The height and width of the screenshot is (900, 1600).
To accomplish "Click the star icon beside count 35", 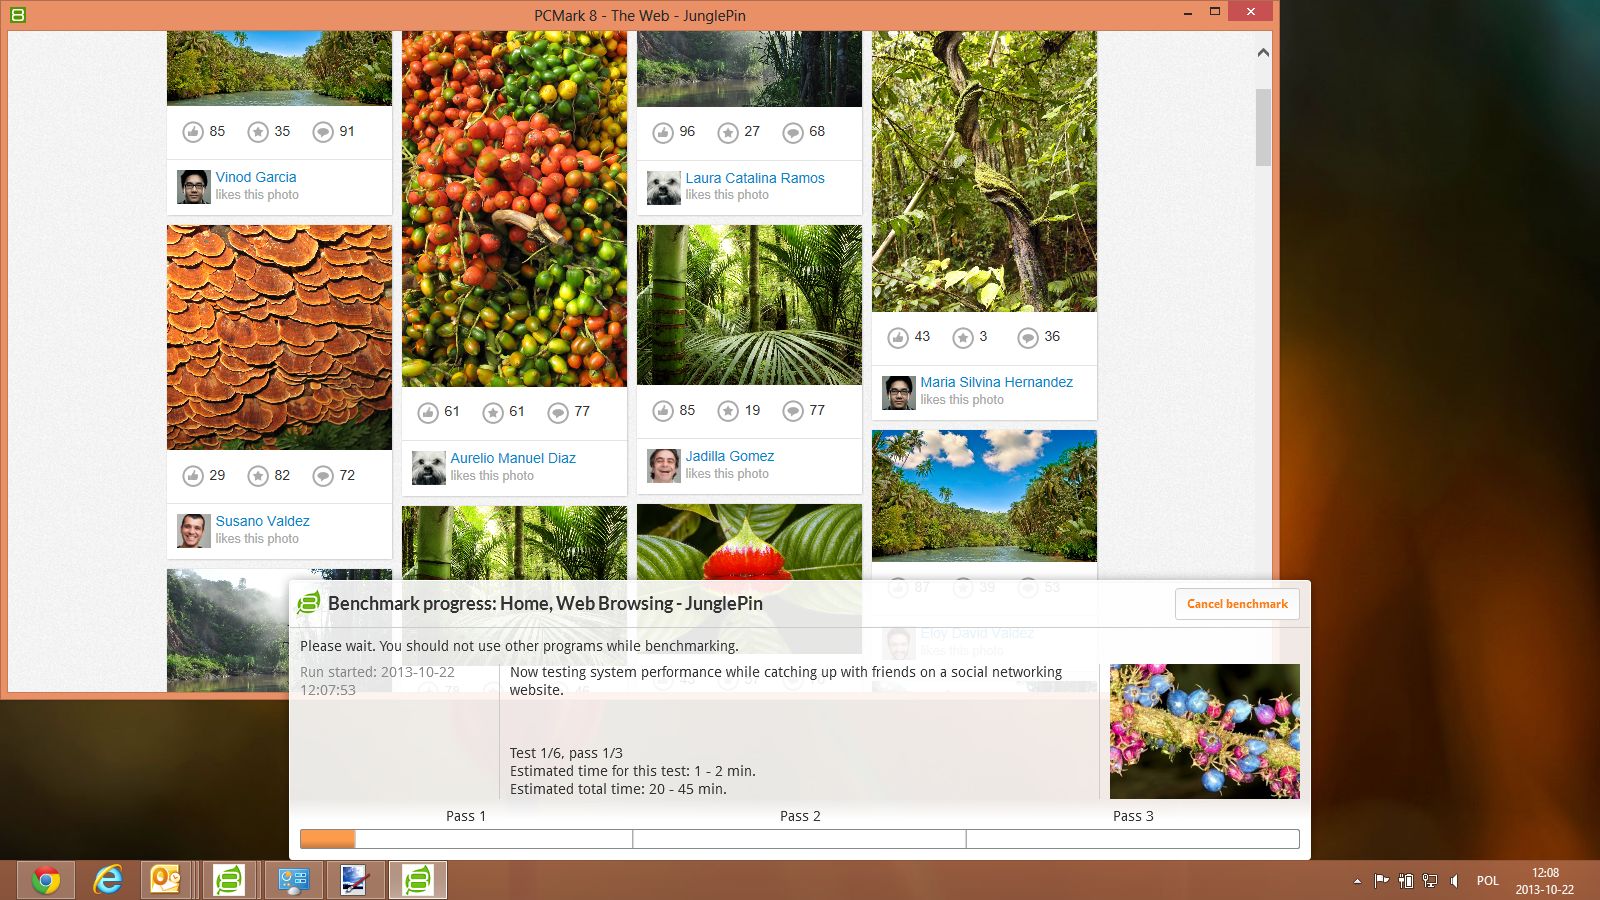I will click(x=258, y=132).
